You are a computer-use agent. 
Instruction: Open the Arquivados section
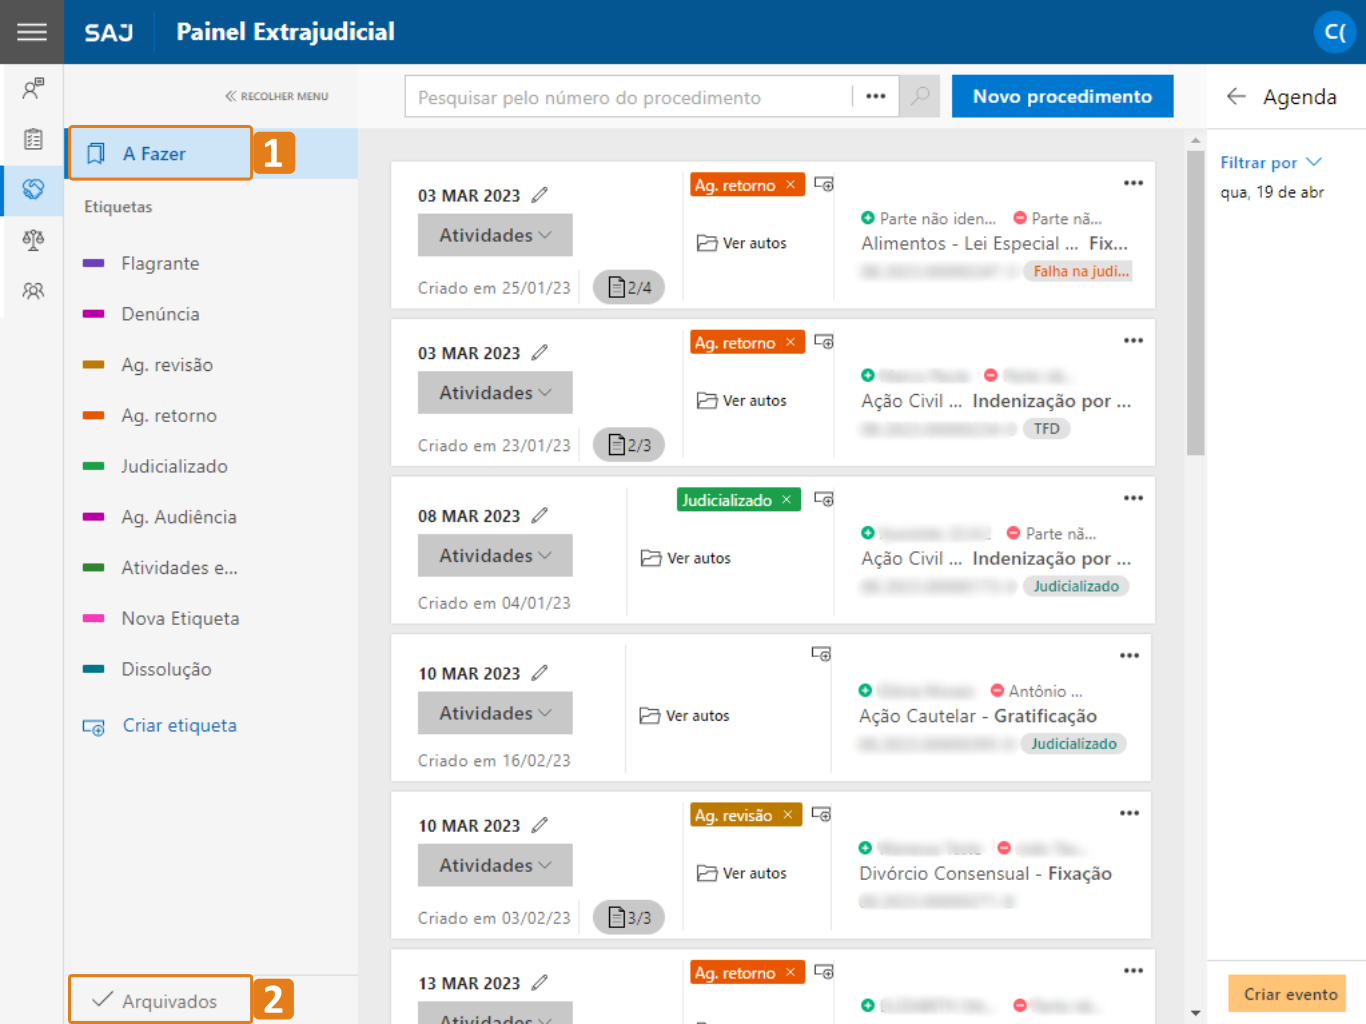tap(160, 1000)
